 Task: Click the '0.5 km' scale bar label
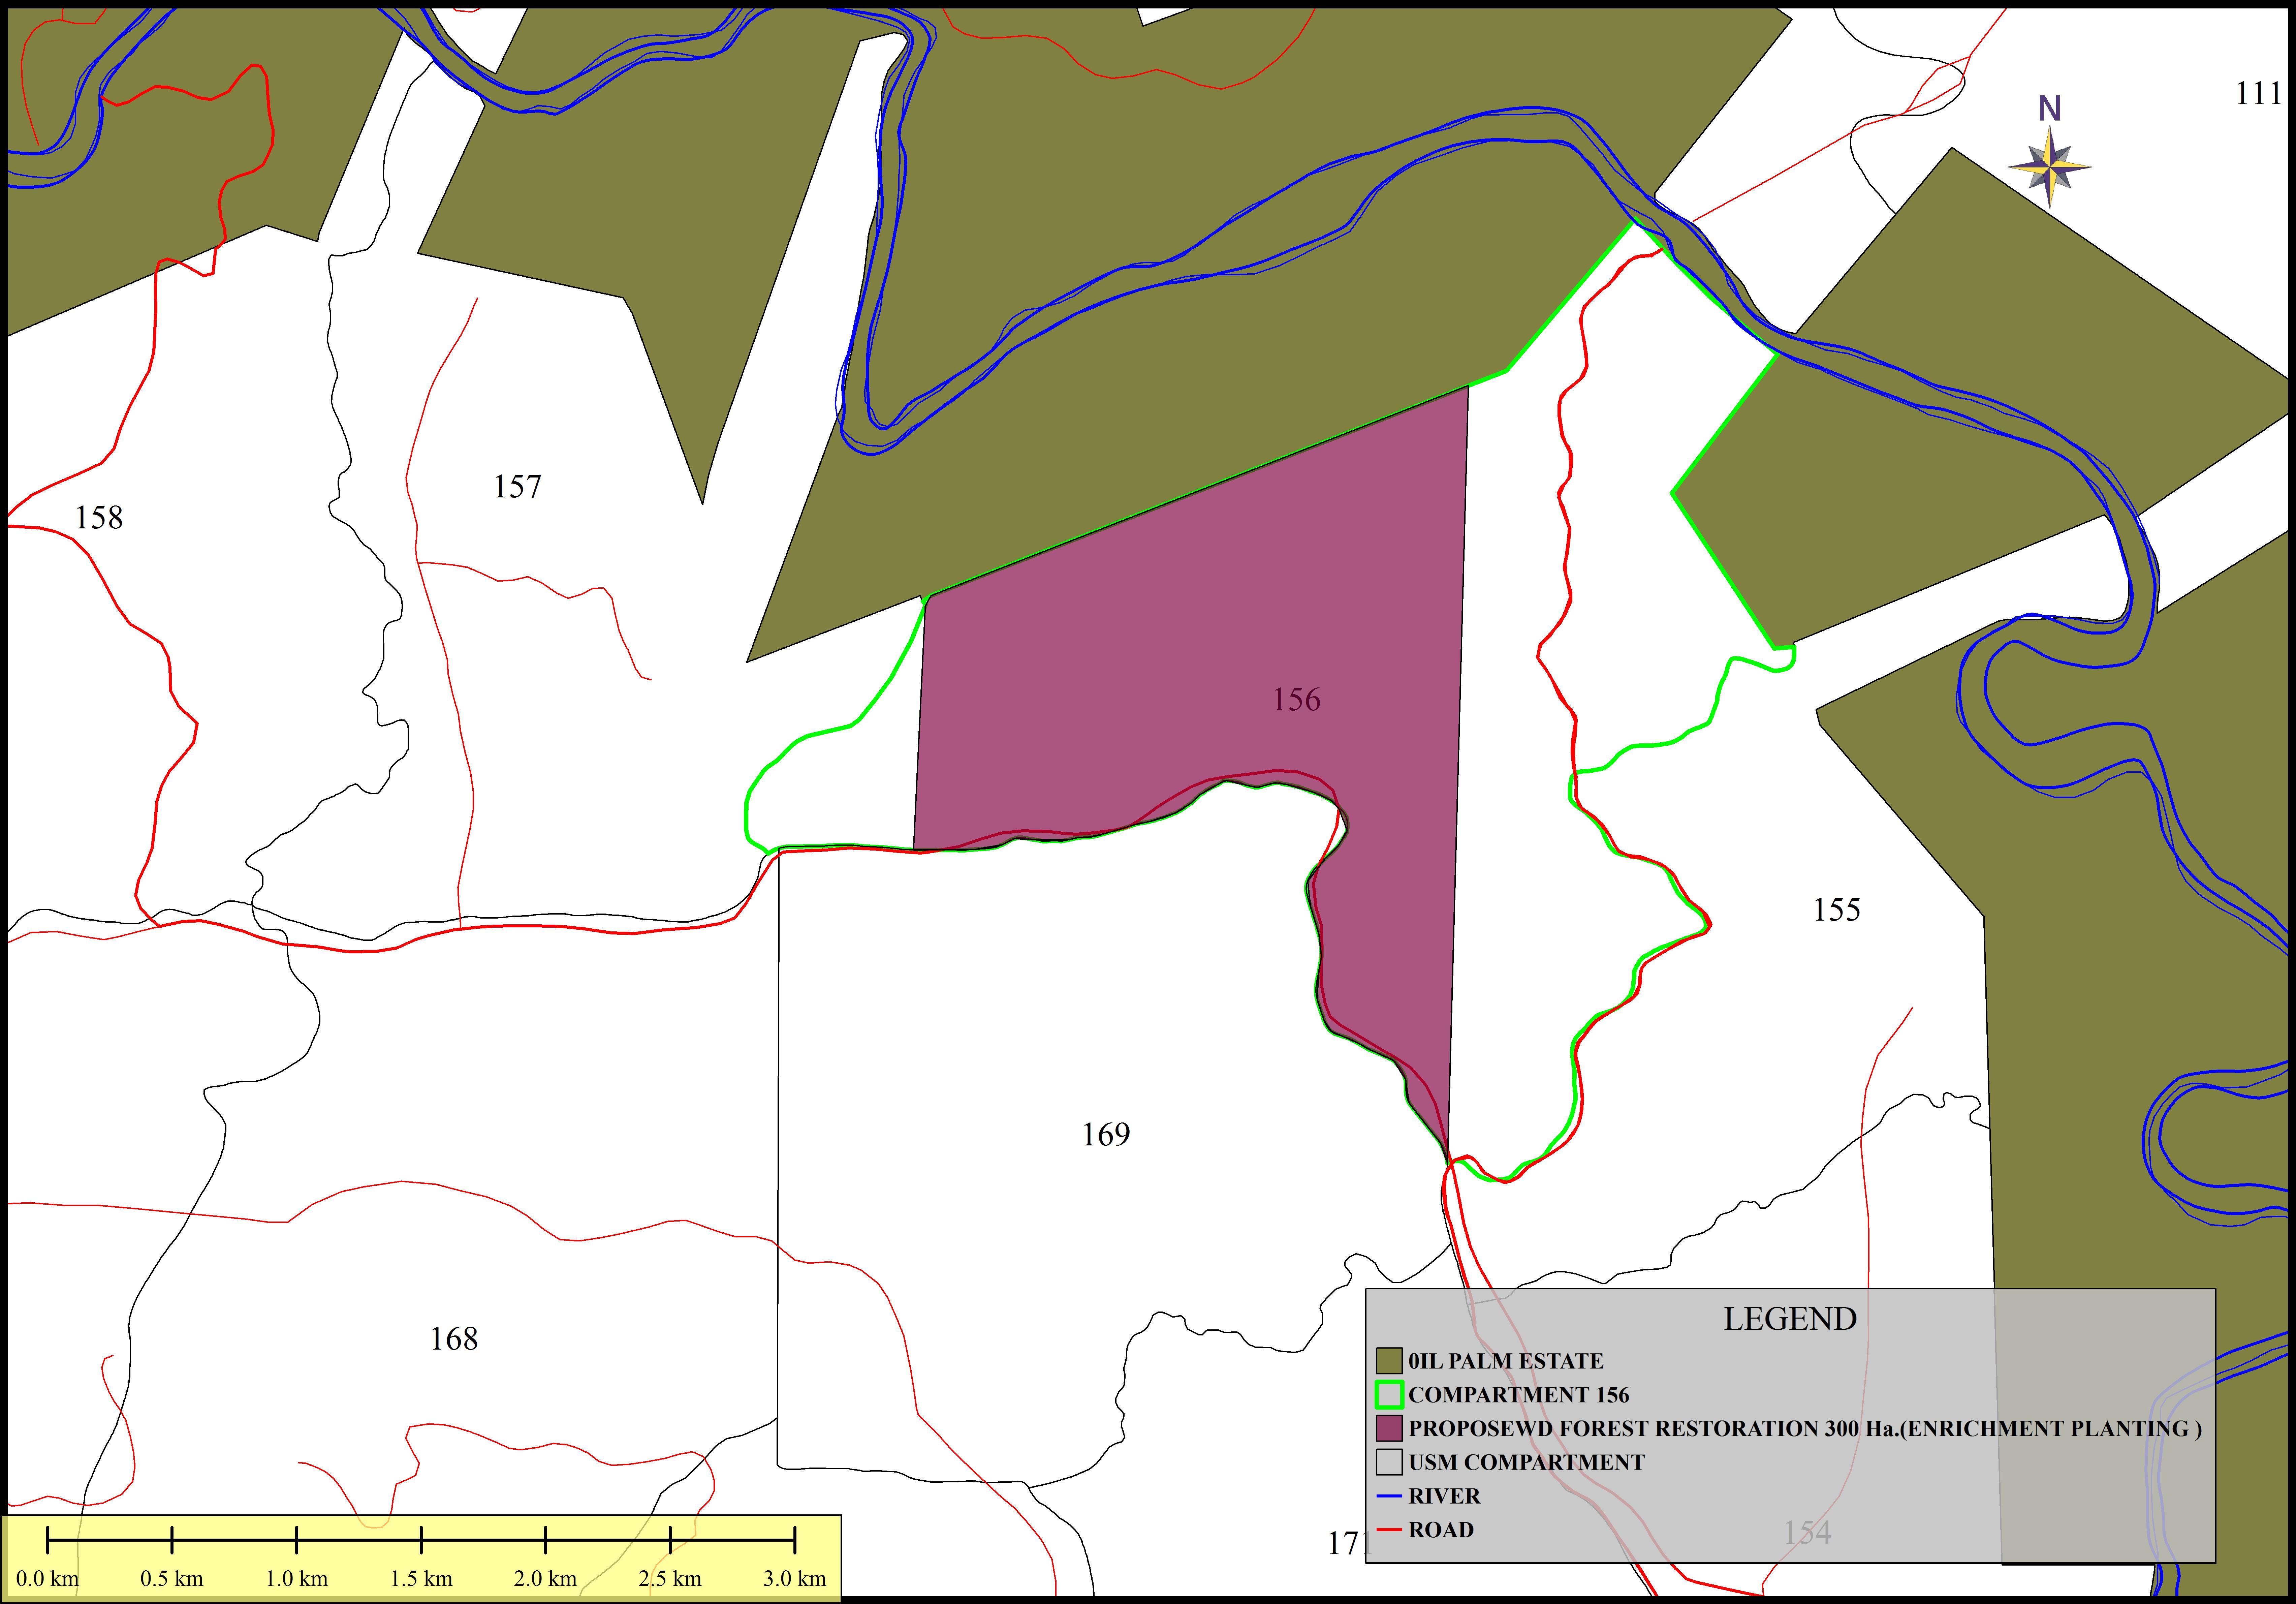point(172,1579)
